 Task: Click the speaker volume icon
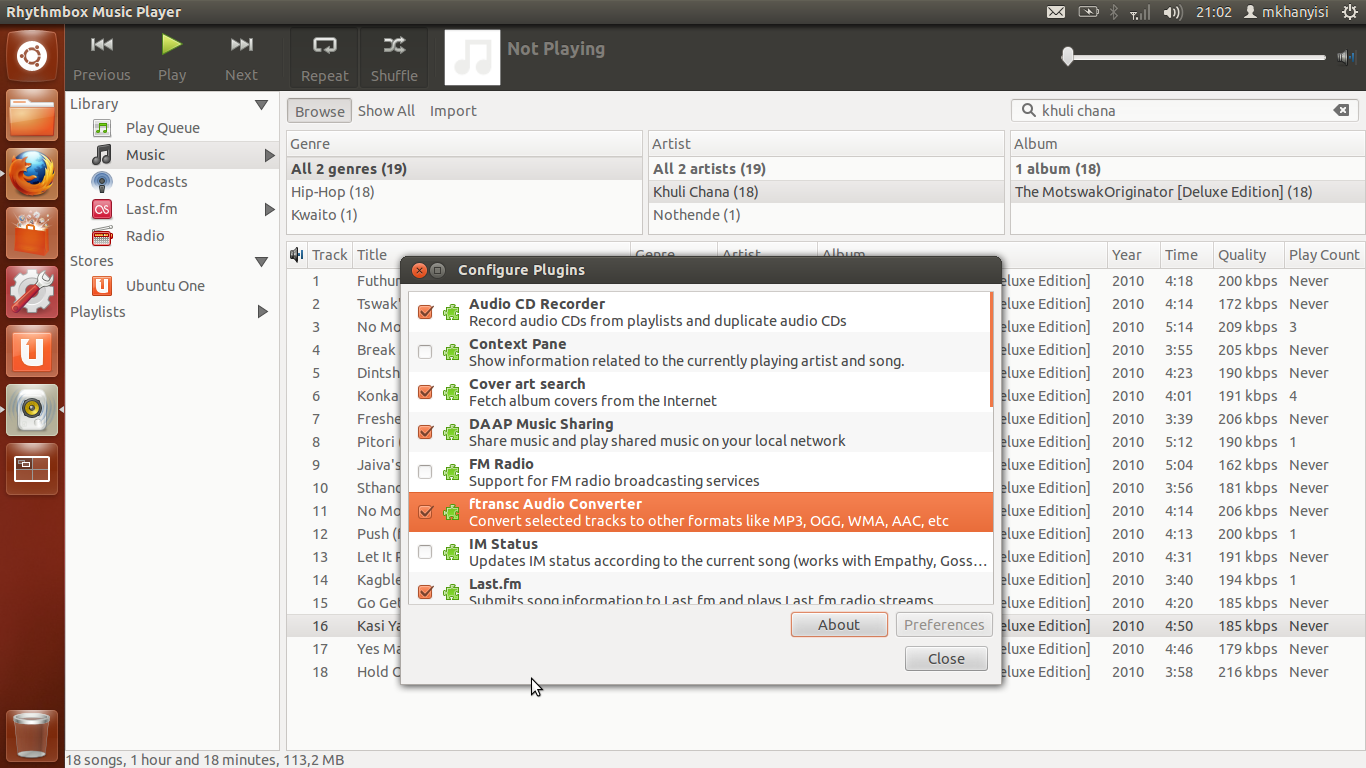coord(1346,57)
